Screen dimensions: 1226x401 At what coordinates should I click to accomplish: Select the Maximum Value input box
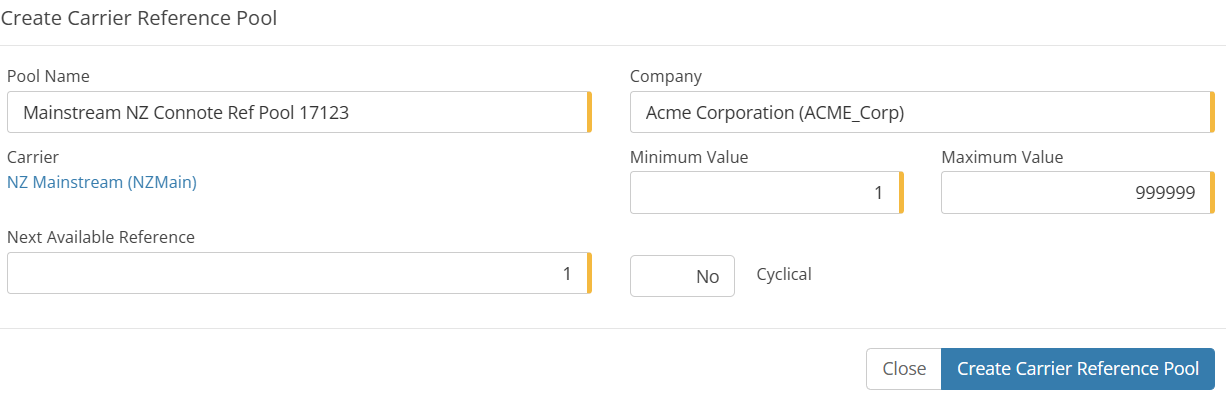[1076, 193]
